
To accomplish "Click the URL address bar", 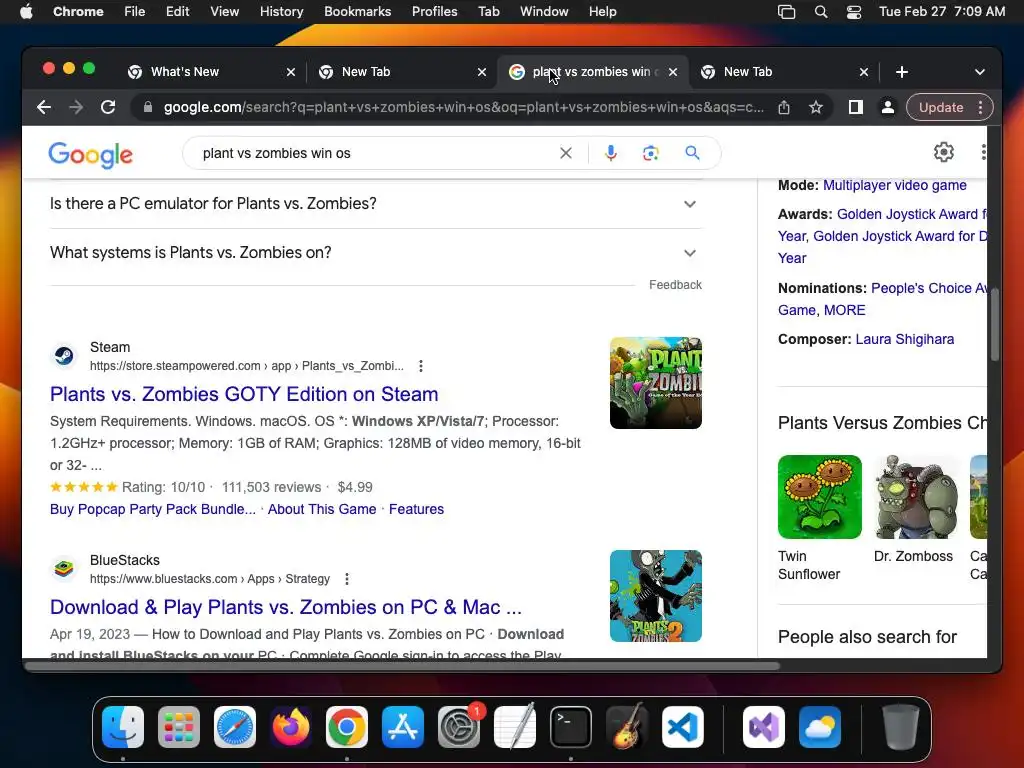I will pos(464,107).
